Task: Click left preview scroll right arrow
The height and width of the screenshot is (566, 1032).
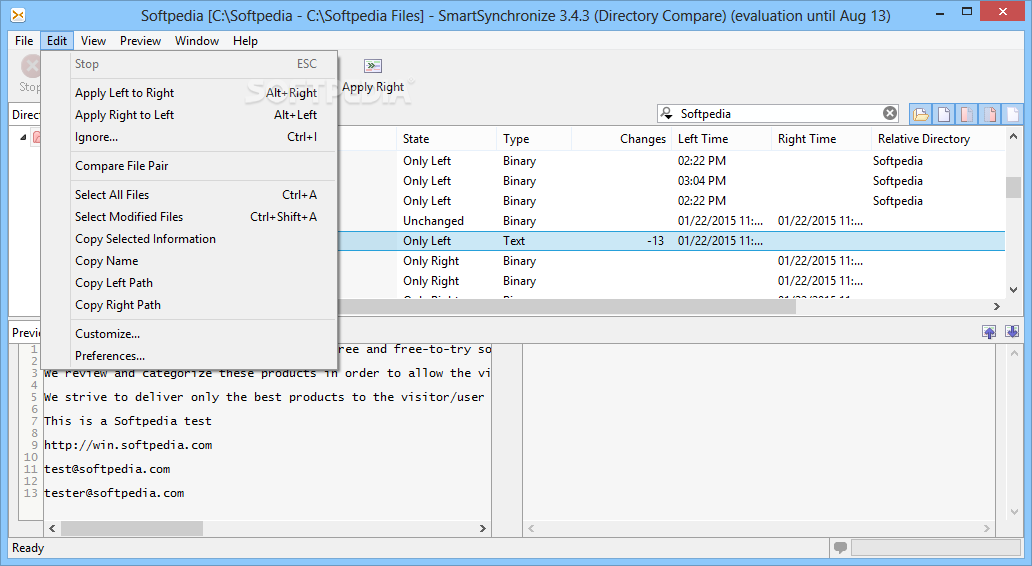Action: click(x=482, y=528)
